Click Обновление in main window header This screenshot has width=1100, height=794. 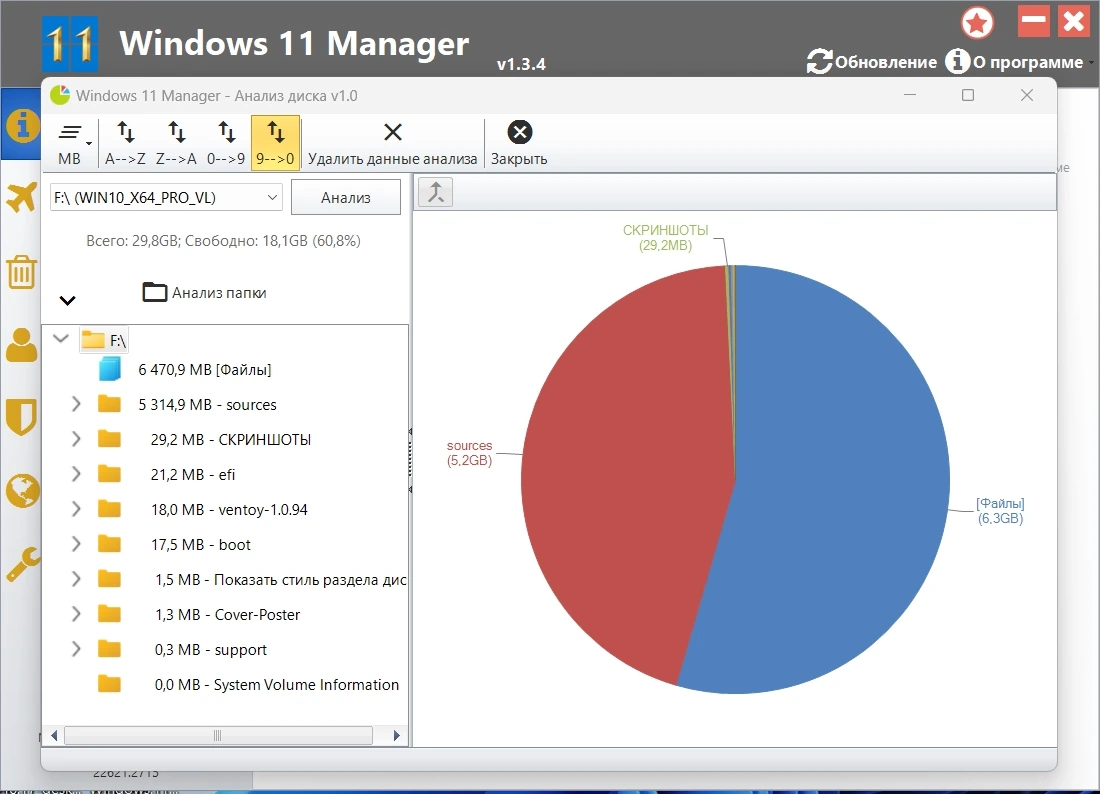871,62
